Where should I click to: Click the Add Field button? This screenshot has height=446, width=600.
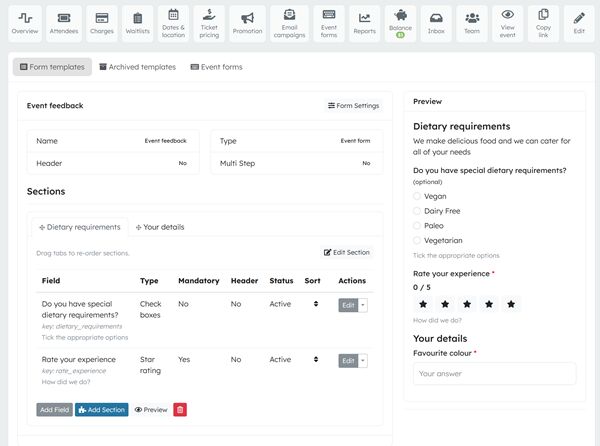(x=54, y=409)
